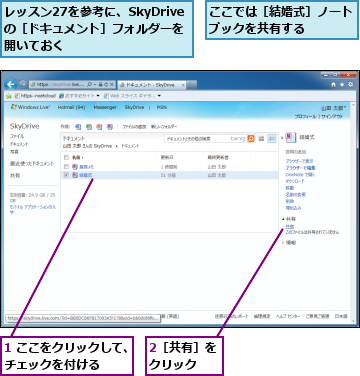Viewport: 360px width, 376px height.
Task: Click the 共有 link under sharing section
Action: click(290, 227)
